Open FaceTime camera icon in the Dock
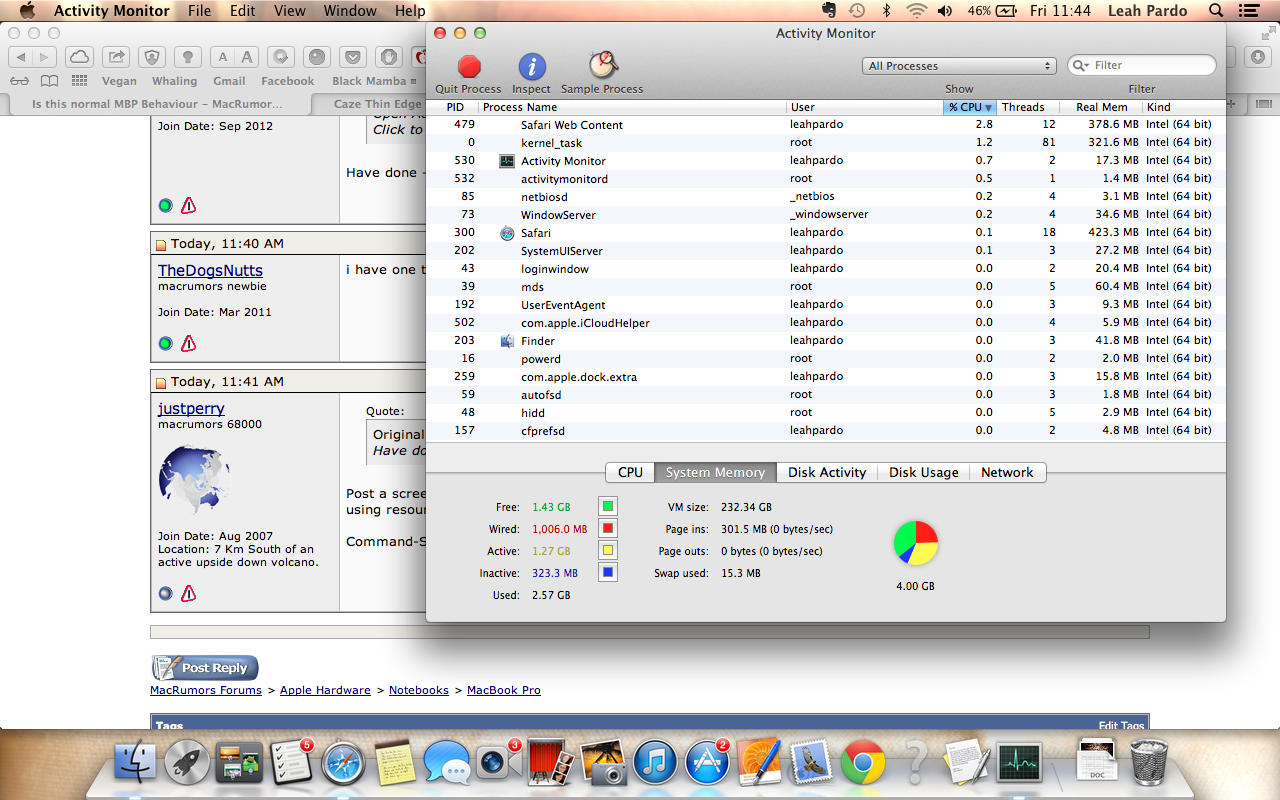This screenshot has height=800, width=1280. 497,764
